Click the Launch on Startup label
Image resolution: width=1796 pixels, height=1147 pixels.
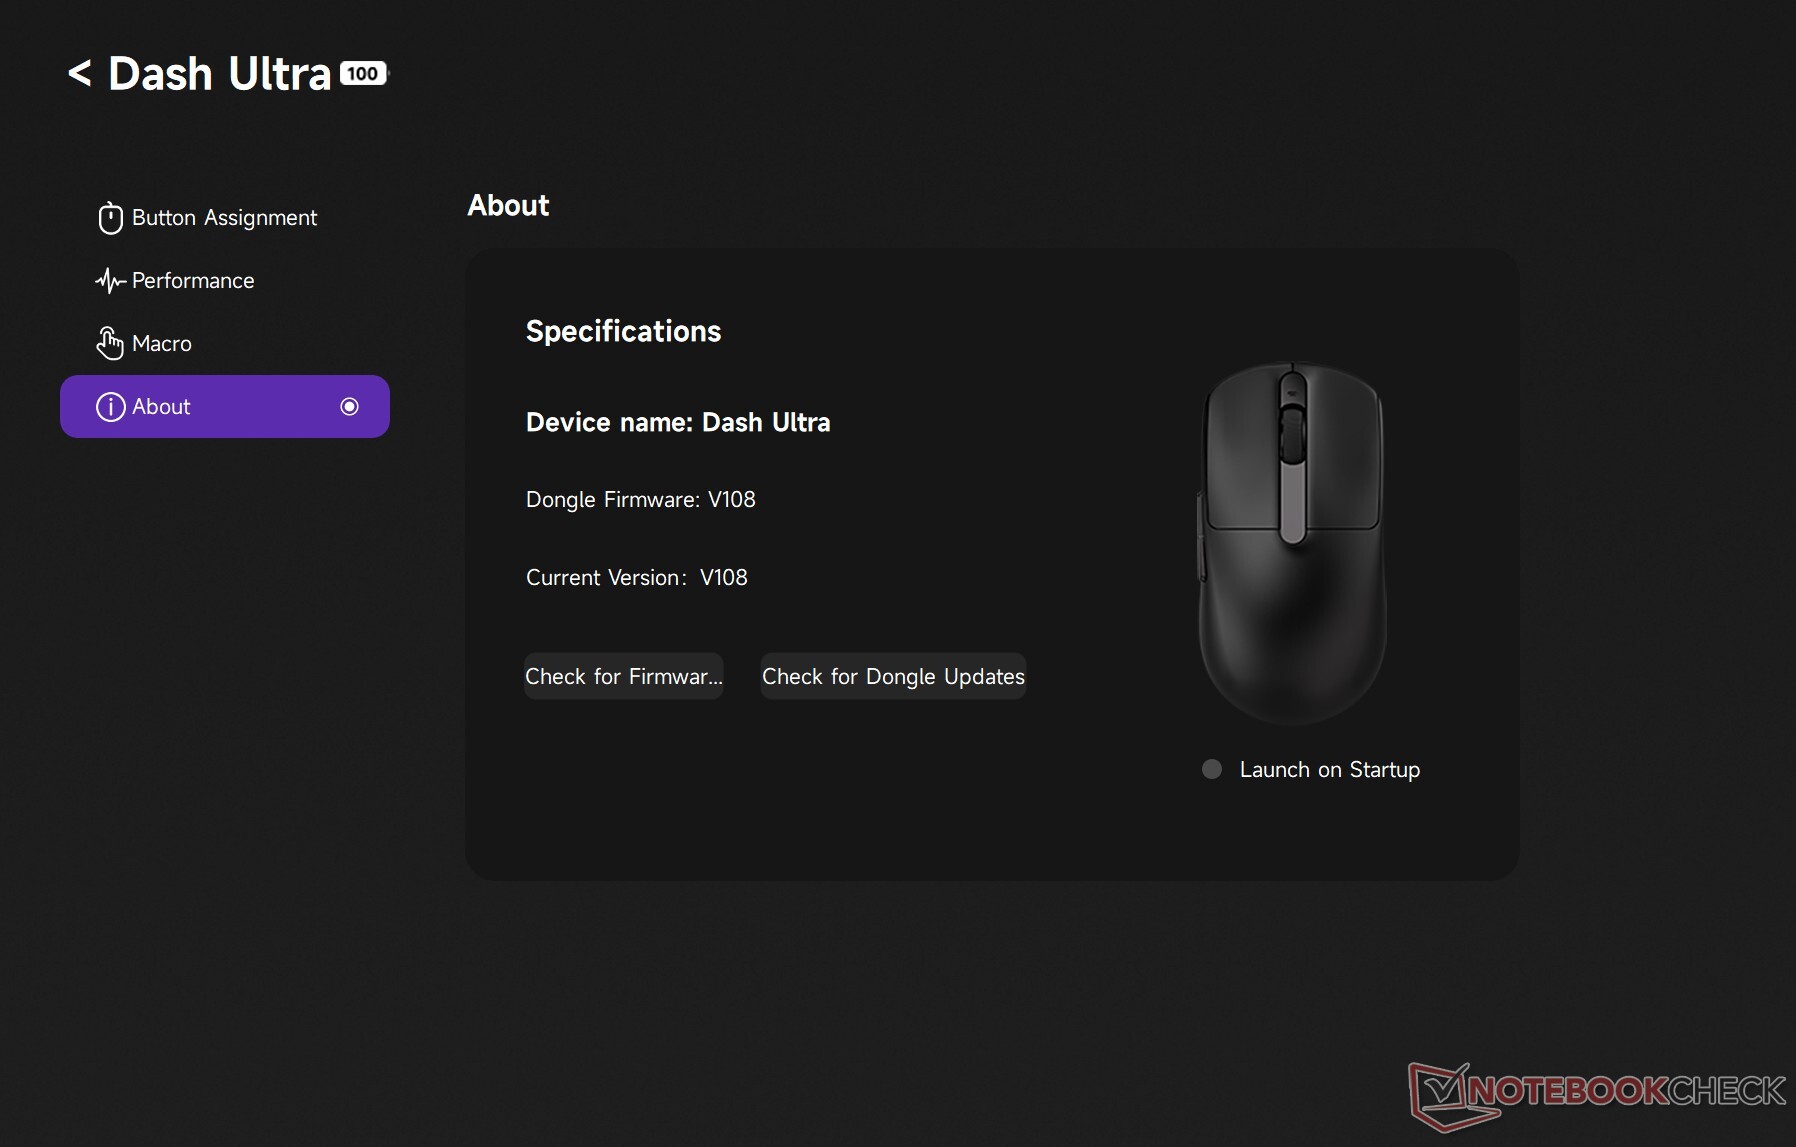point(1329,770)
